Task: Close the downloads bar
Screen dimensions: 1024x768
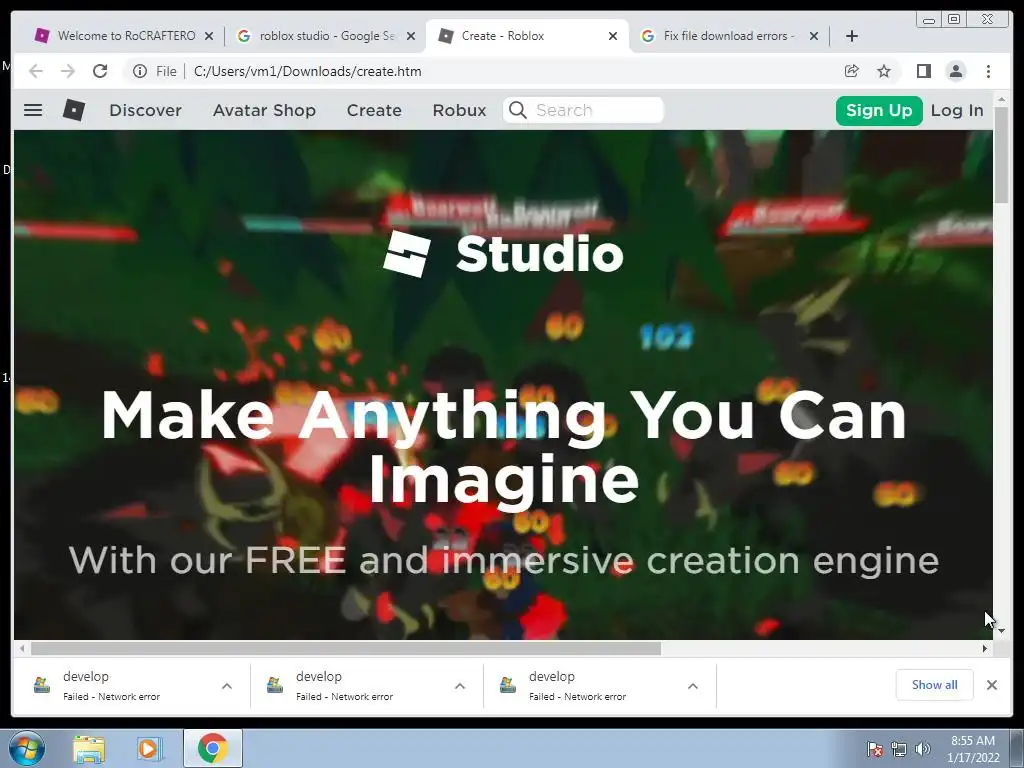Action: 991,685
